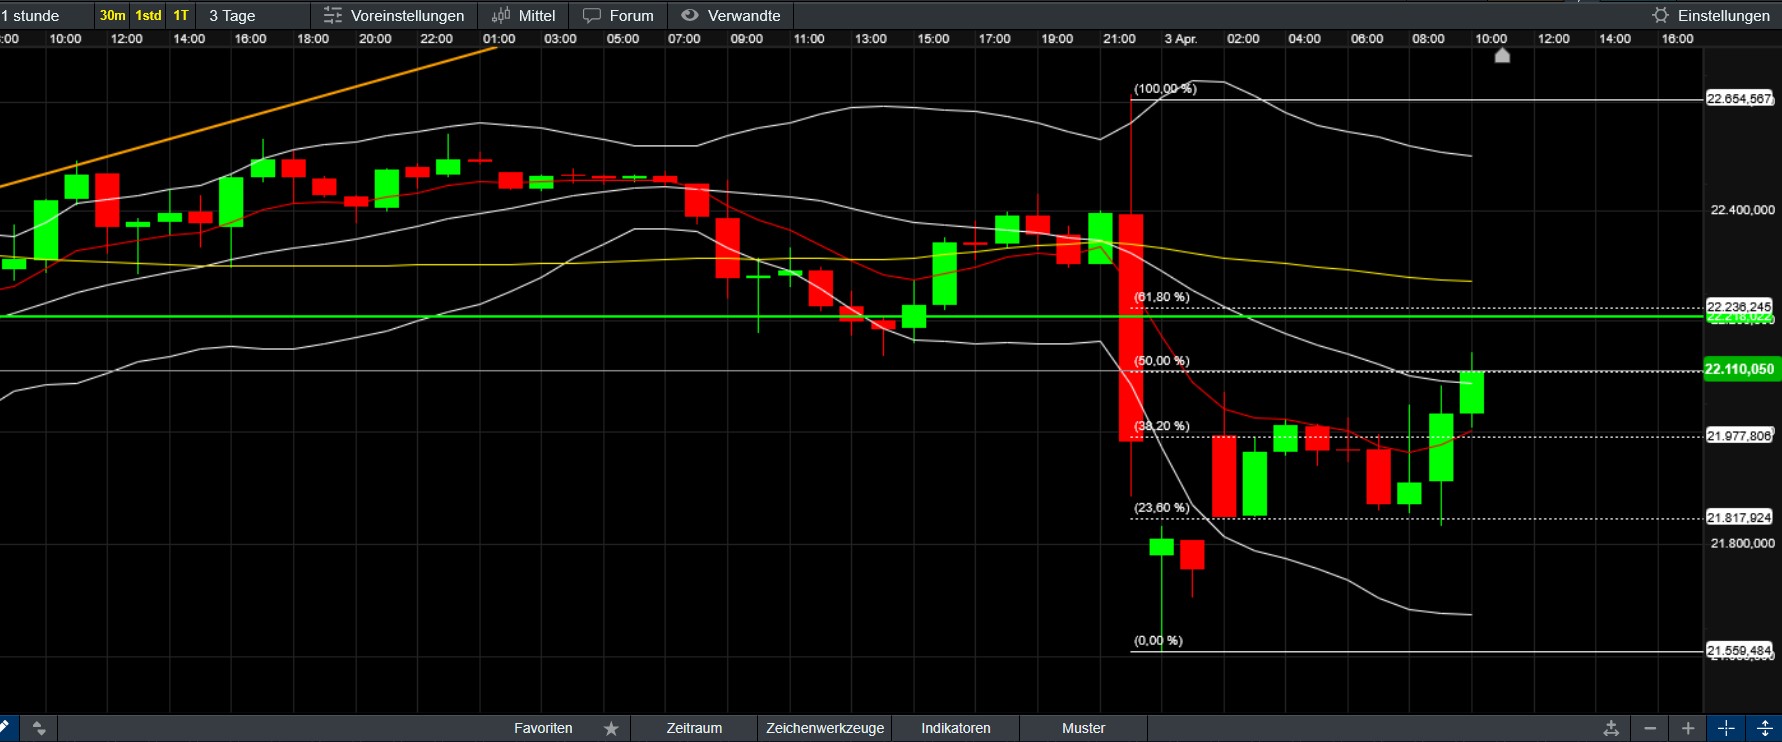Open the Mittel price type menu
The height and width of the screenshot is (742, 1782).
[524, 15]
